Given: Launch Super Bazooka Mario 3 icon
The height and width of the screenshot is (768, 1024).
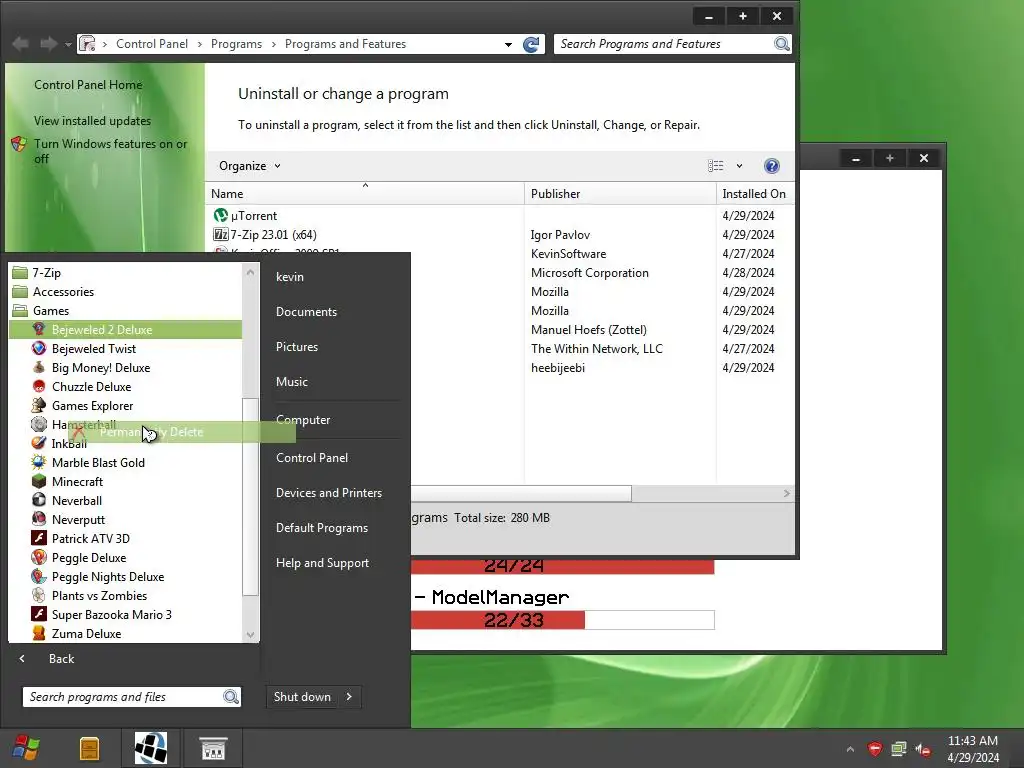Looking at the screenshot, I should point(39,614).
